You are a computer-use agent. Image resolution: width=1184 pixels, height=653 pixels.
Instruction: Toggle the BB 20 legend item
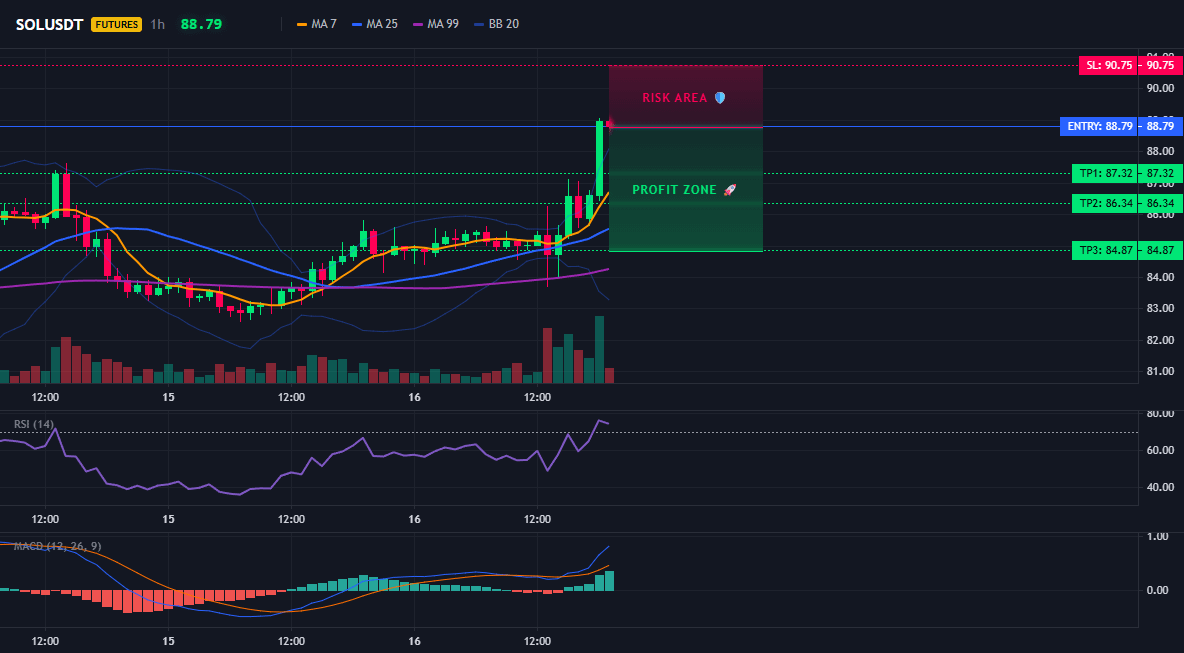point(496,24)
